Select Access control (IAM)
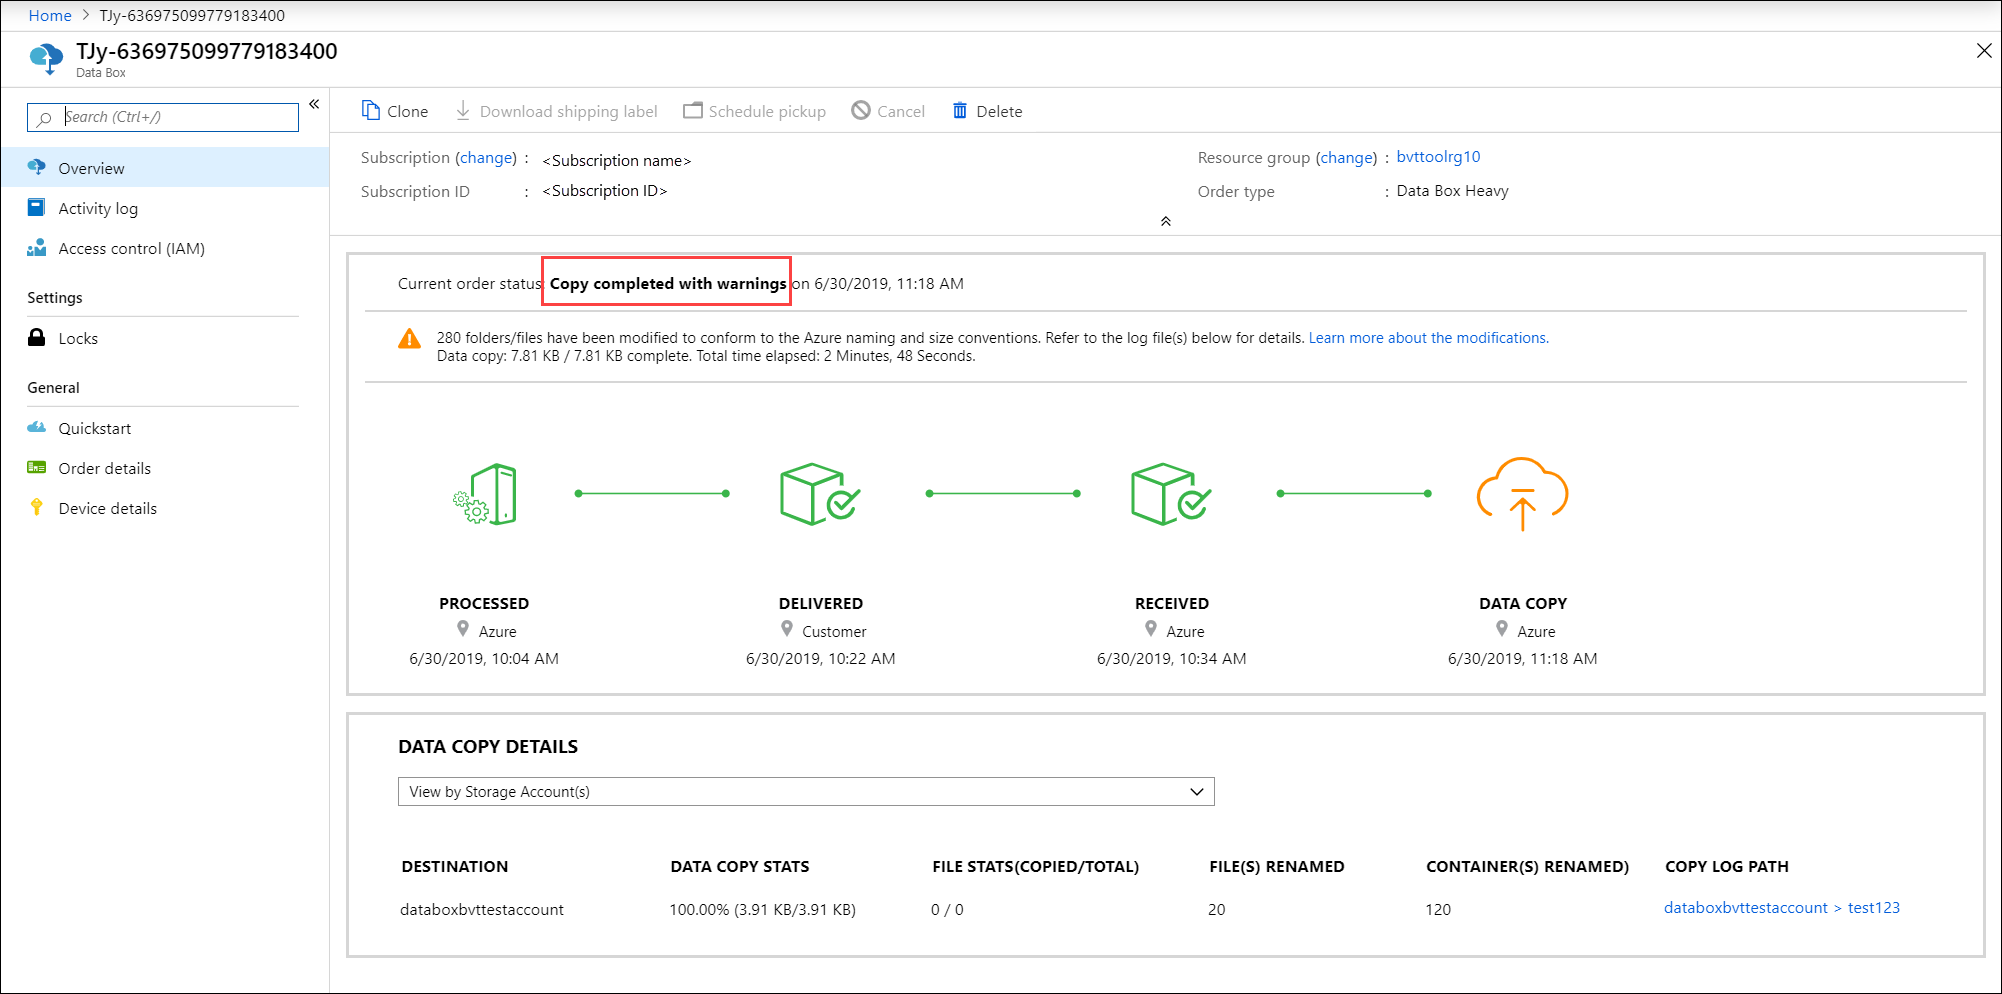The height and width of the screenshot is (994, 2002). click(x=131, y=248)
